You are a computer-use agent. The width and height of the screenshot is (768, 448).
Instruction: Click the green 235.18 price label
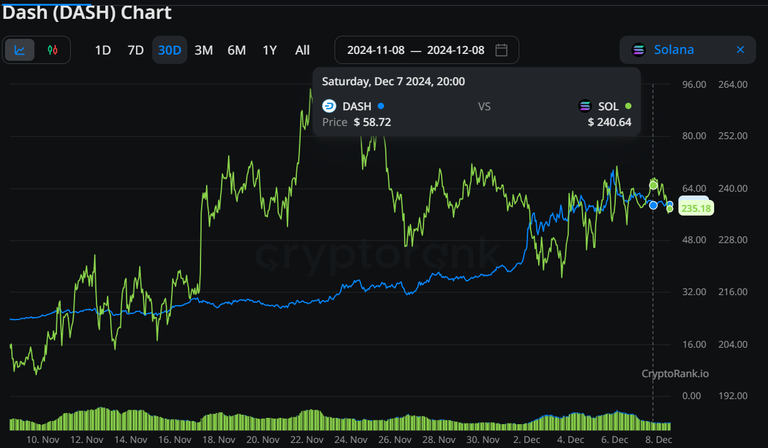click(696, 208)
